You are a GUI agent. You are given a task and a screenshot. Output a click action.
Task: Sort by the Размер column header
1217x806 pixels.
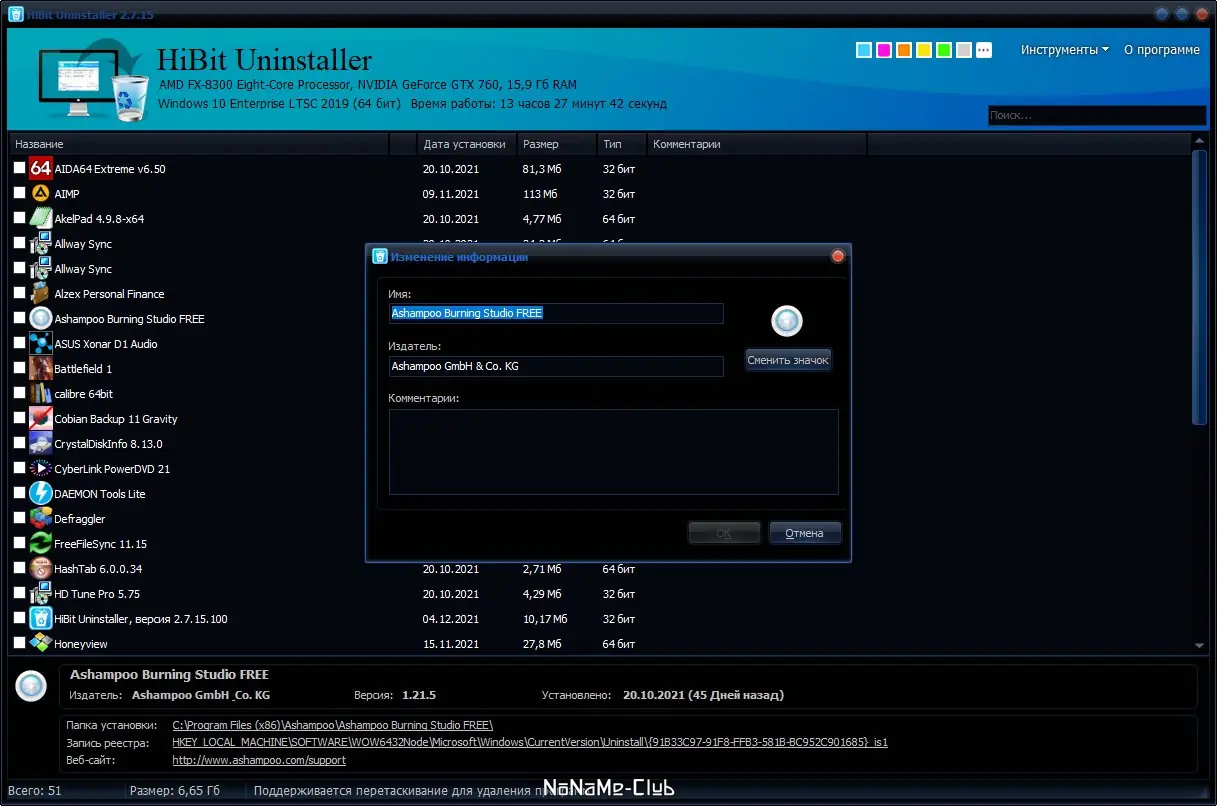point(557,144)
